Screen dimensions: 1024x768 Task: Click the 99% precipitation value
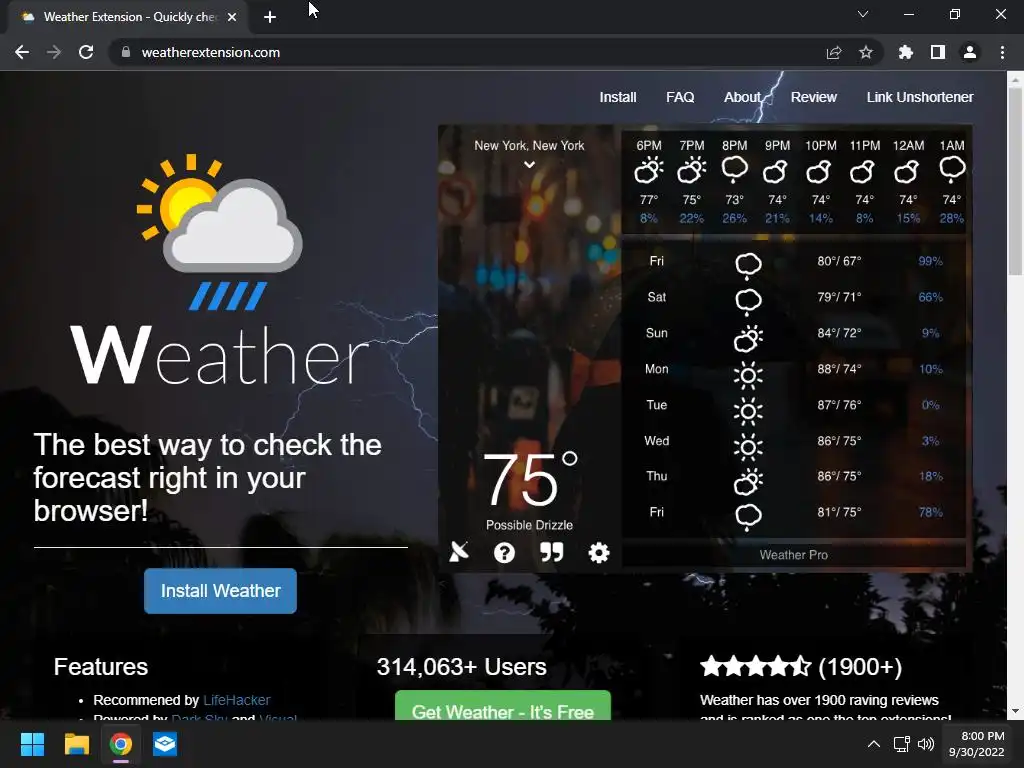click(931, 261)
